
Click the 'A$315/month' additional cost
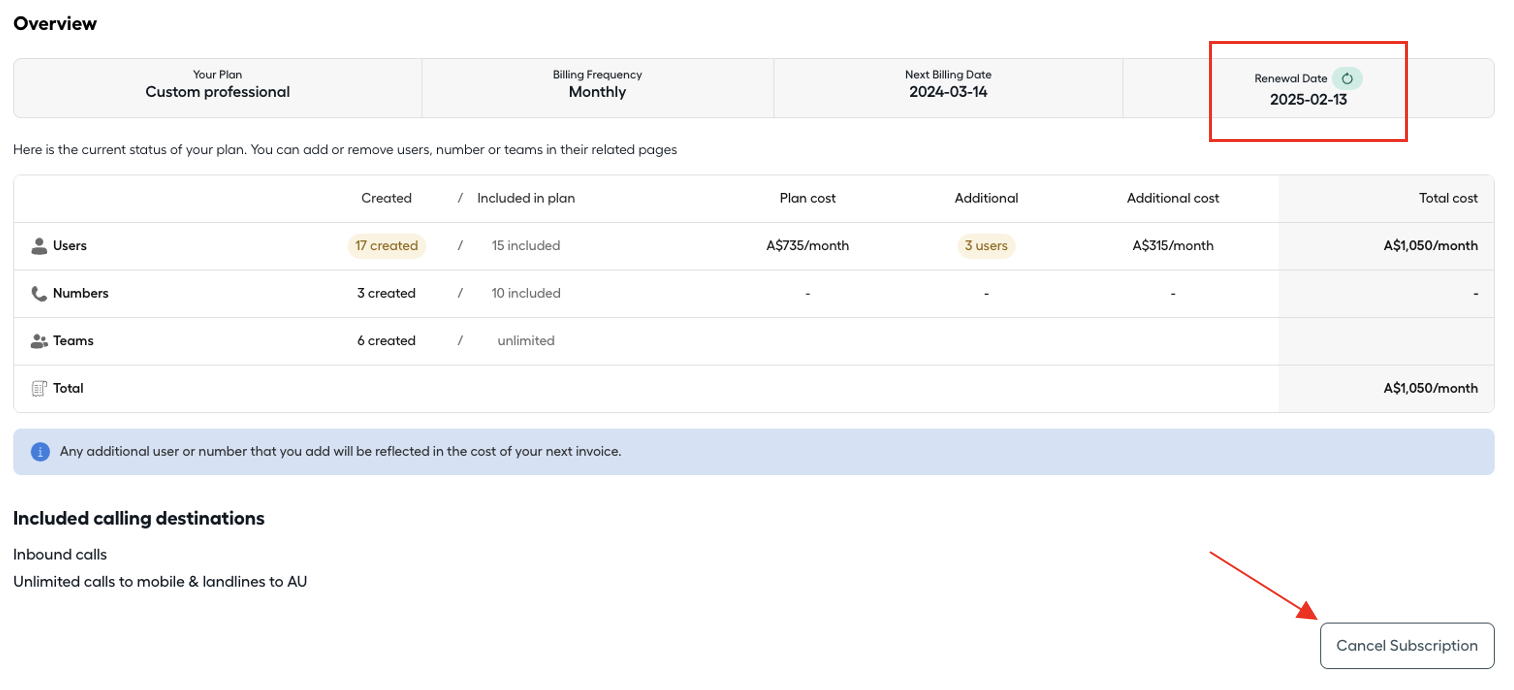tap(1173, 245)
